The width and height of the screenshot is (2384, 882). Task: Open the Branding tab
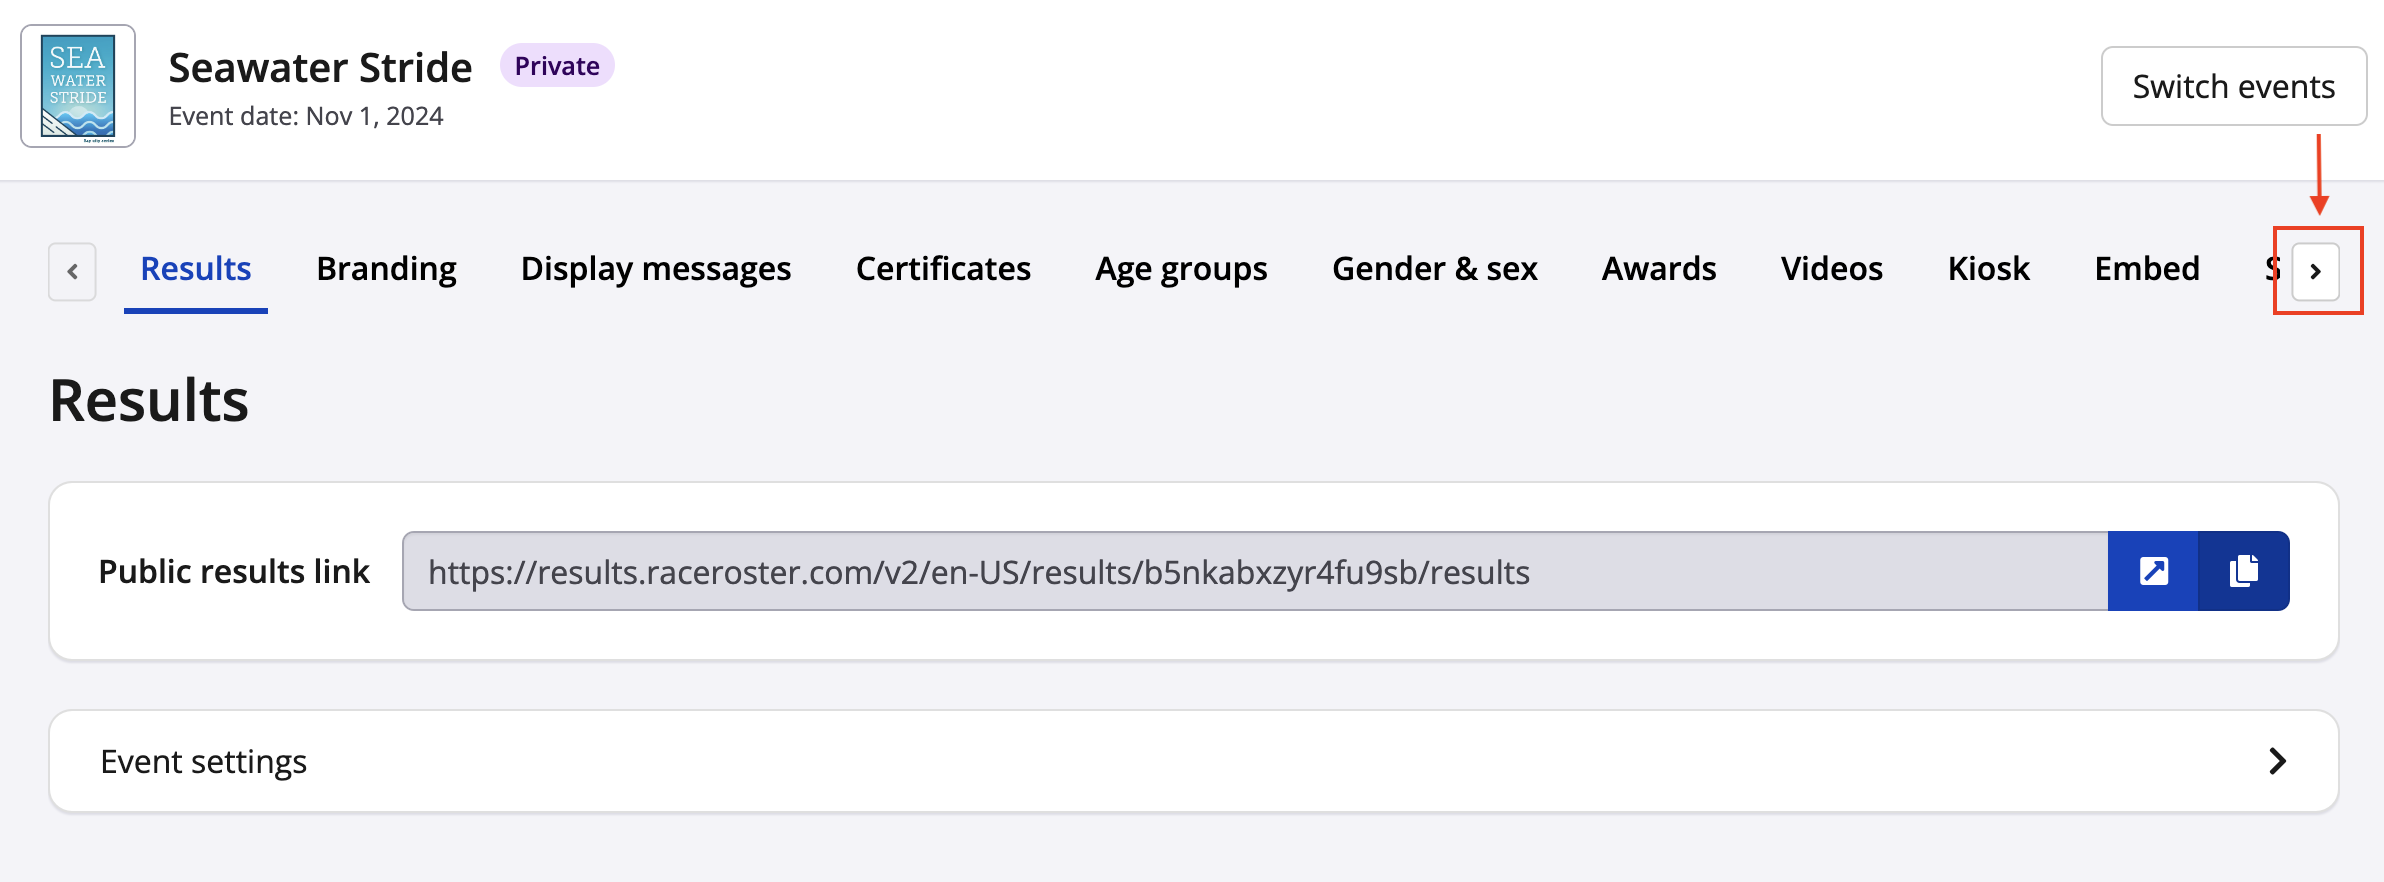(x=386, y=269)
